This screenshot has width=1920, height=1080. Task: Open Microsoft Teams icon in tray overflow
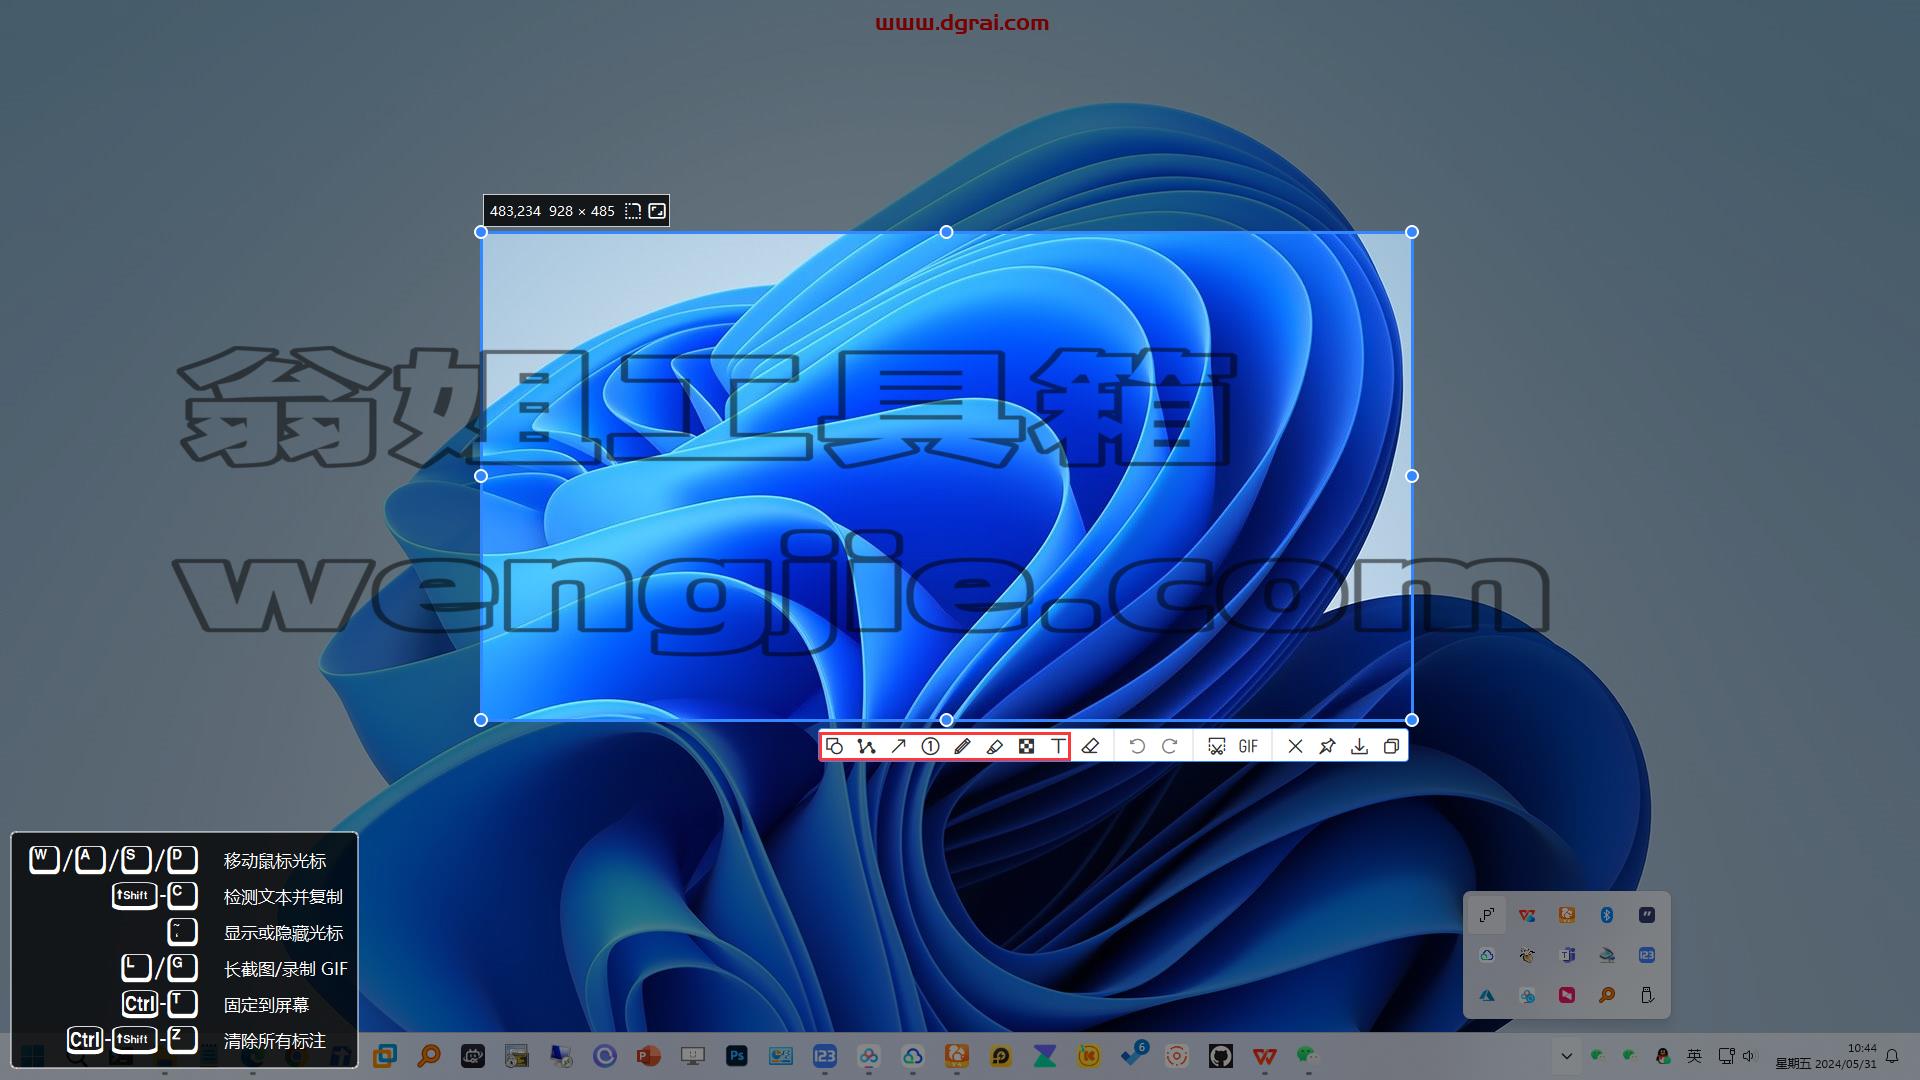point(1567,955)
